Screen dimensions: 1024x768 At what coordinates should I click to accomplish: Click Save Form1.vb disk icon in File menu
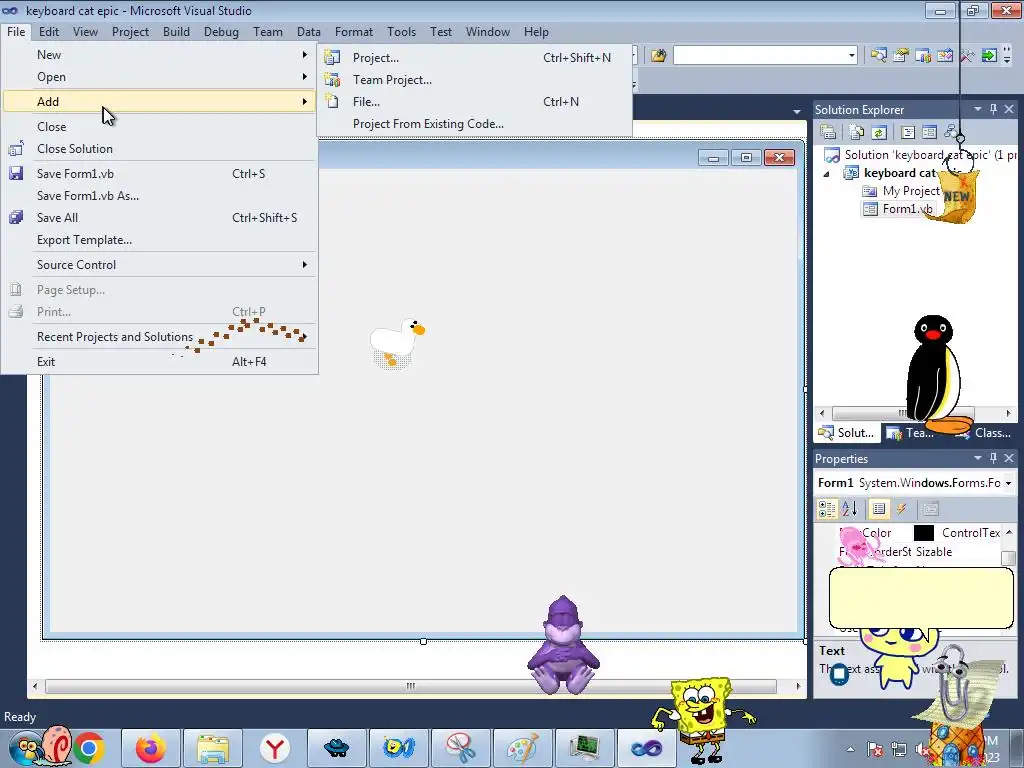tap(16, 174)
